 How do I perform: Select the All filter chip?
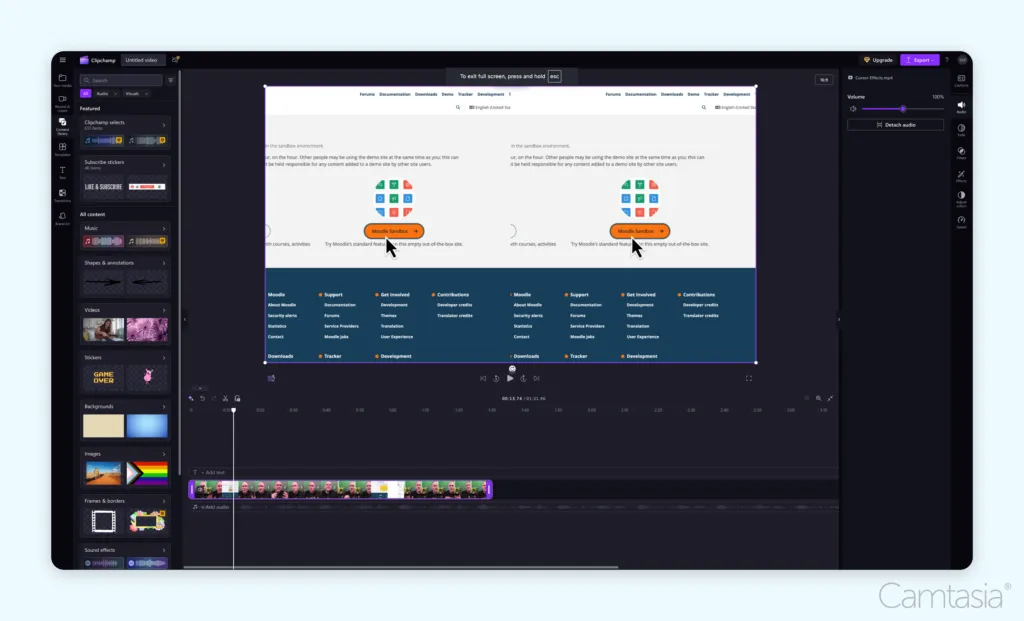(86, 93)
